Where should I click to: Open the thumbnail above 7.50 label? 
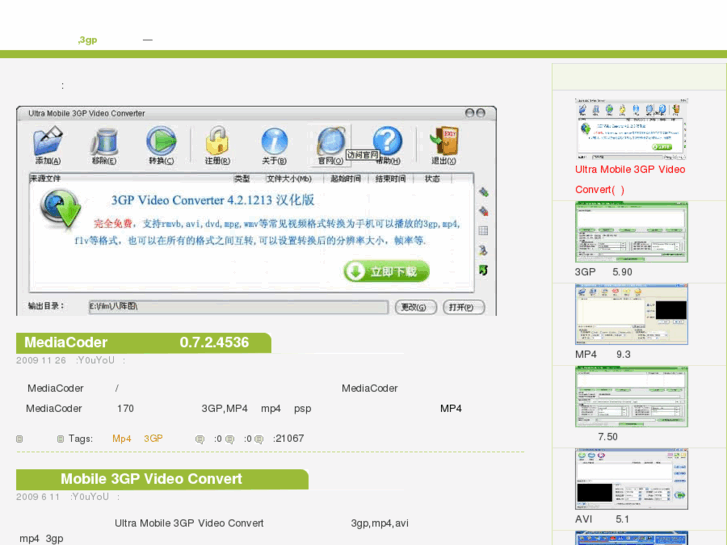[631, 397]
